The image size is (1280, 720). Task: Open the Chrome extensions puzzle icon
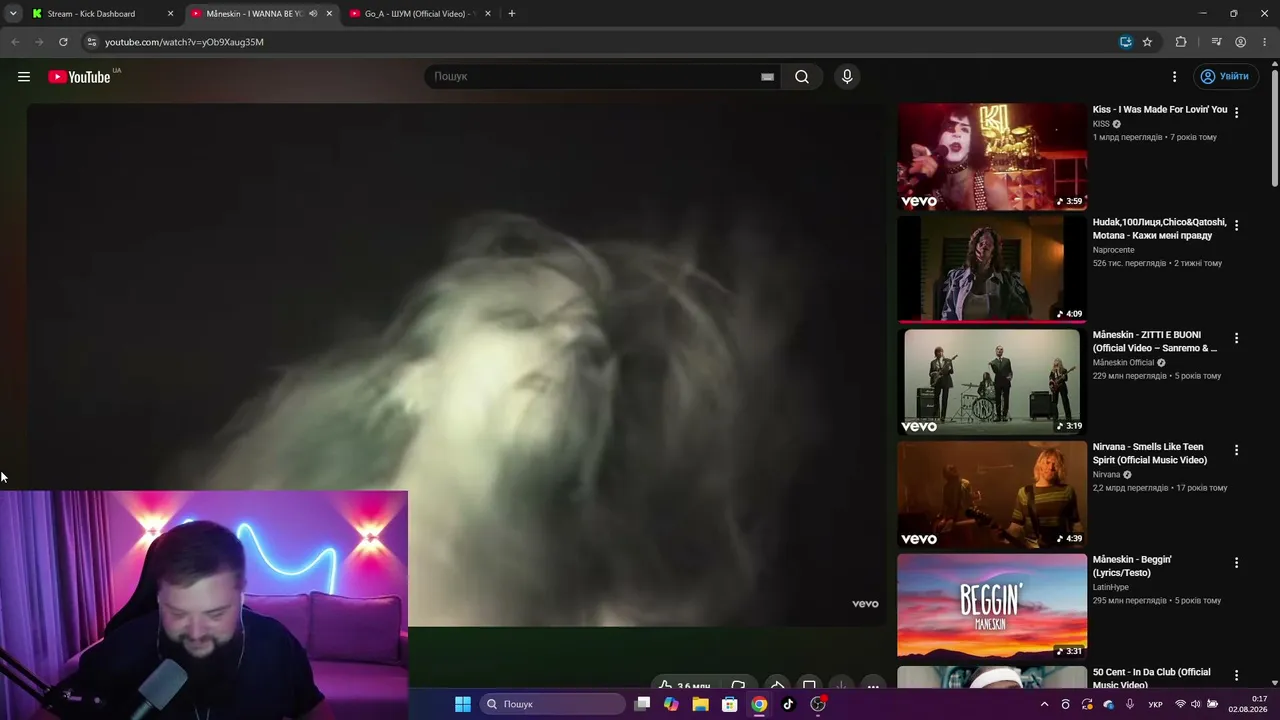pos(1181,42)
